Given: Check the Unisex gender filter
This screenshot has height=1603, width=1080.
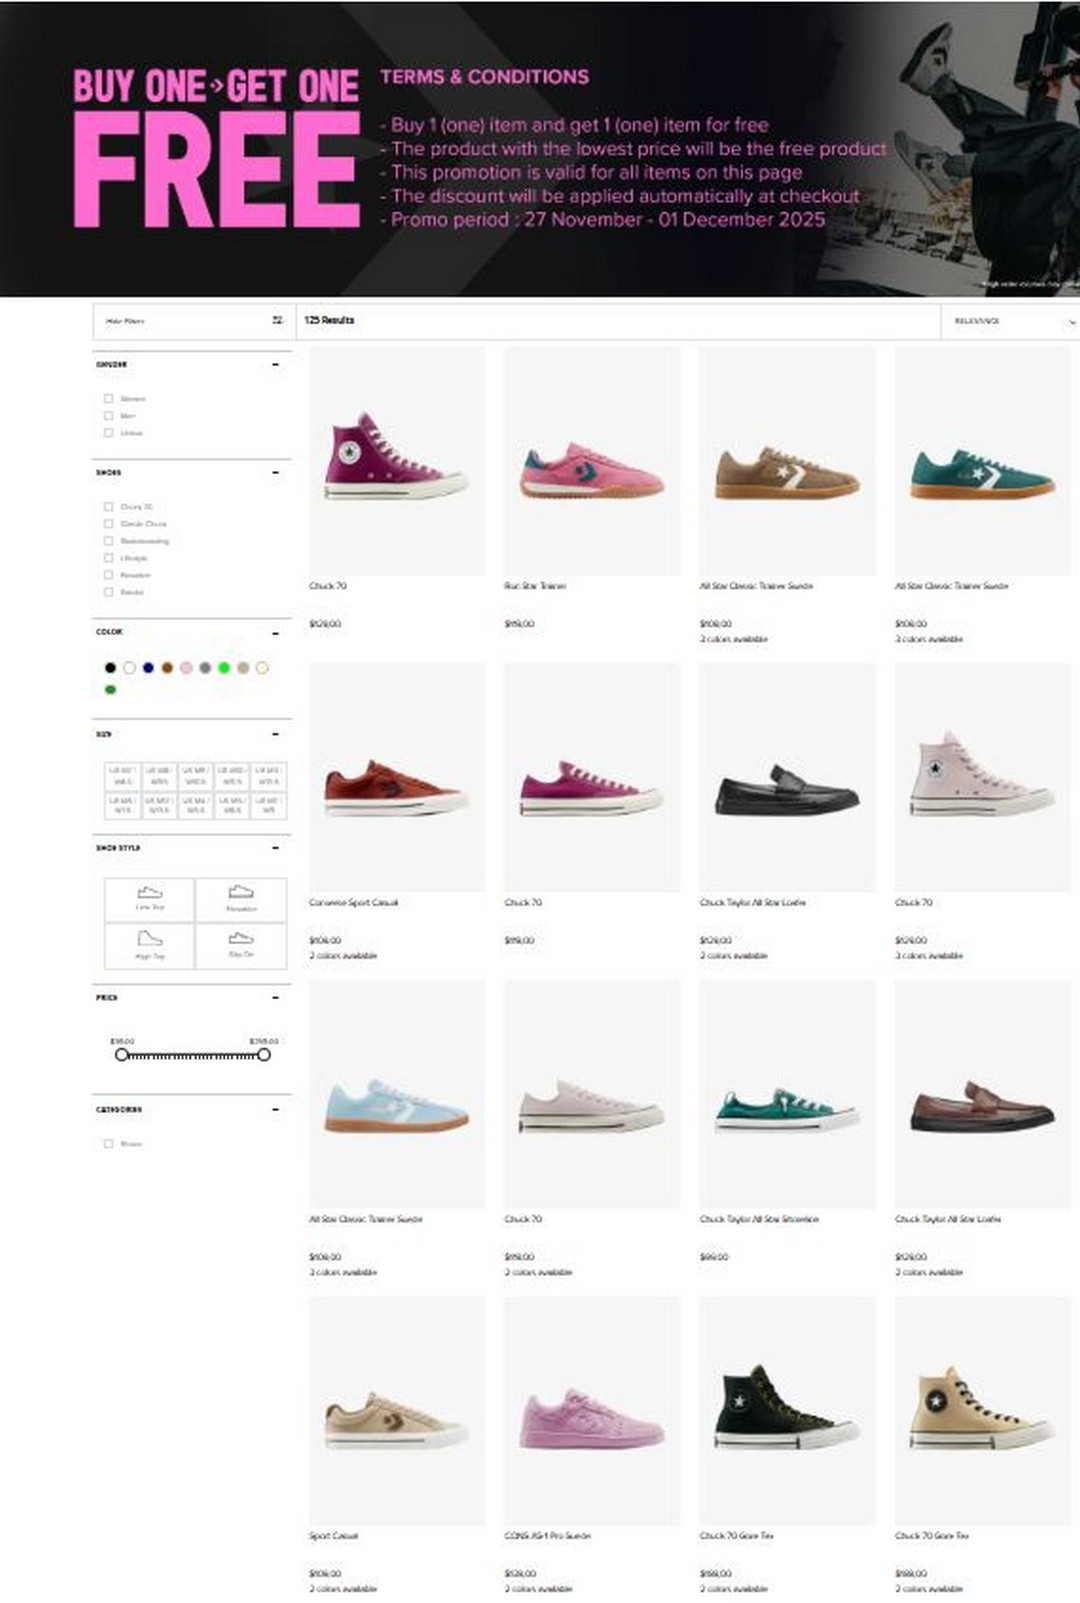Looking at the screenshot, I should point(108,432).
